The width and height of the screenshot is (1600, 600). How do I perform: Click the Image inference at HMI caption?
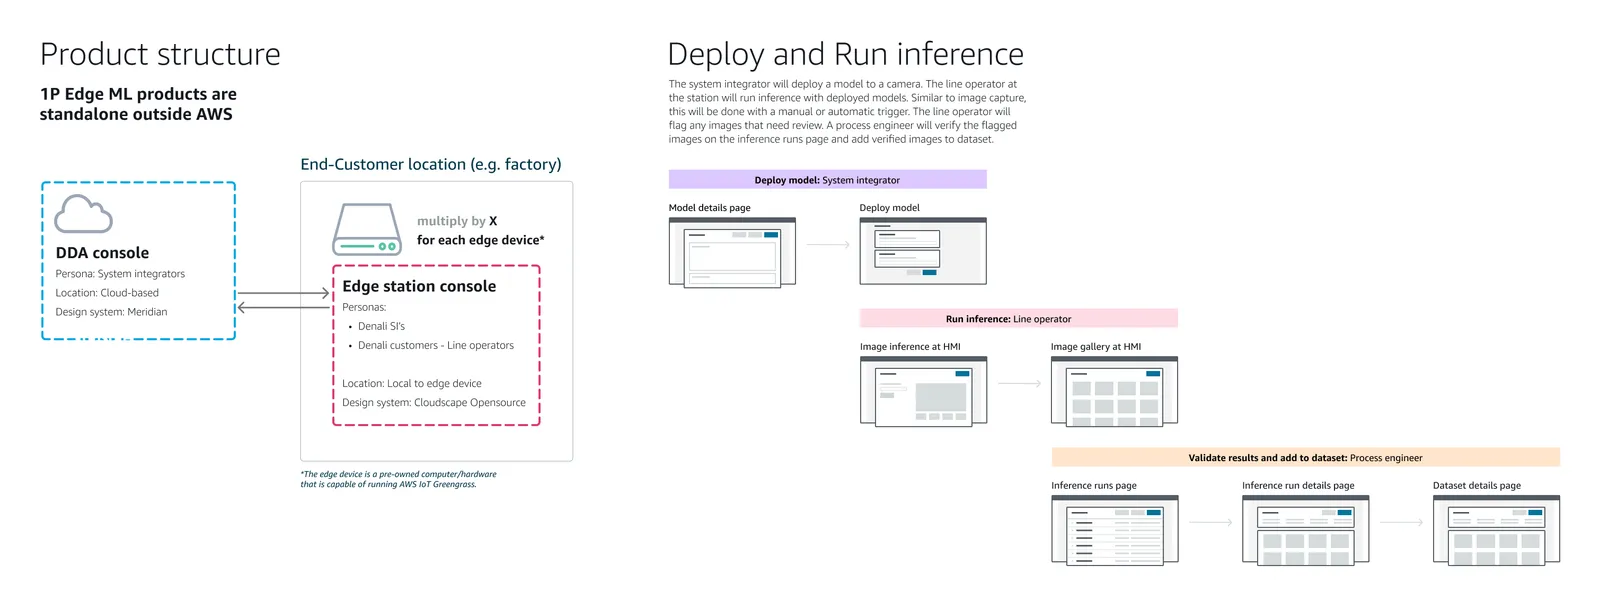(910, 347)
